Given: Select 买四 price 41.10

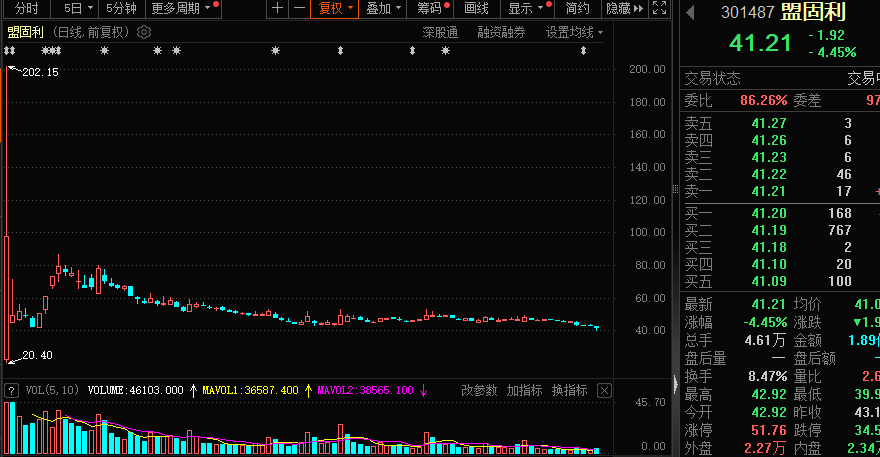Looking at the screenshot, I should pyautogui.click(x=769, y=264).
